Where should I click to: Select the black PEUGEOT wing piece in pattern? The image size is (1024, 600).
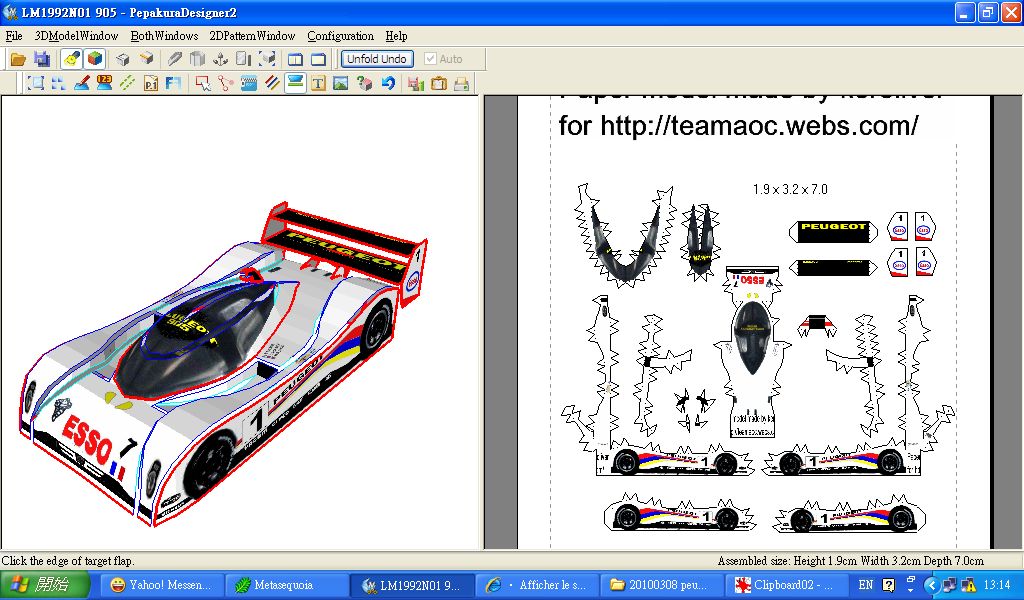click(833, 232)
